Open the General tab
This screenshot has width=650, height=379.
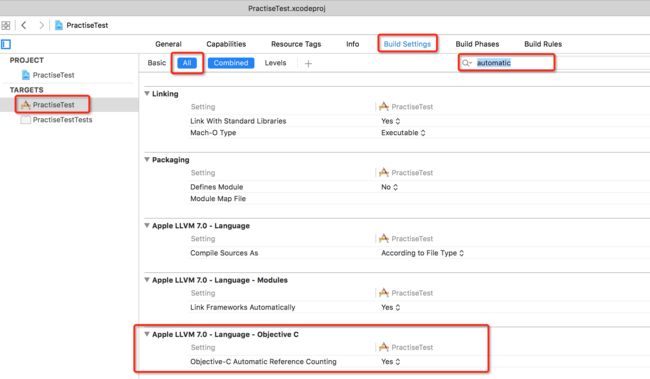[x=168, y=44]
